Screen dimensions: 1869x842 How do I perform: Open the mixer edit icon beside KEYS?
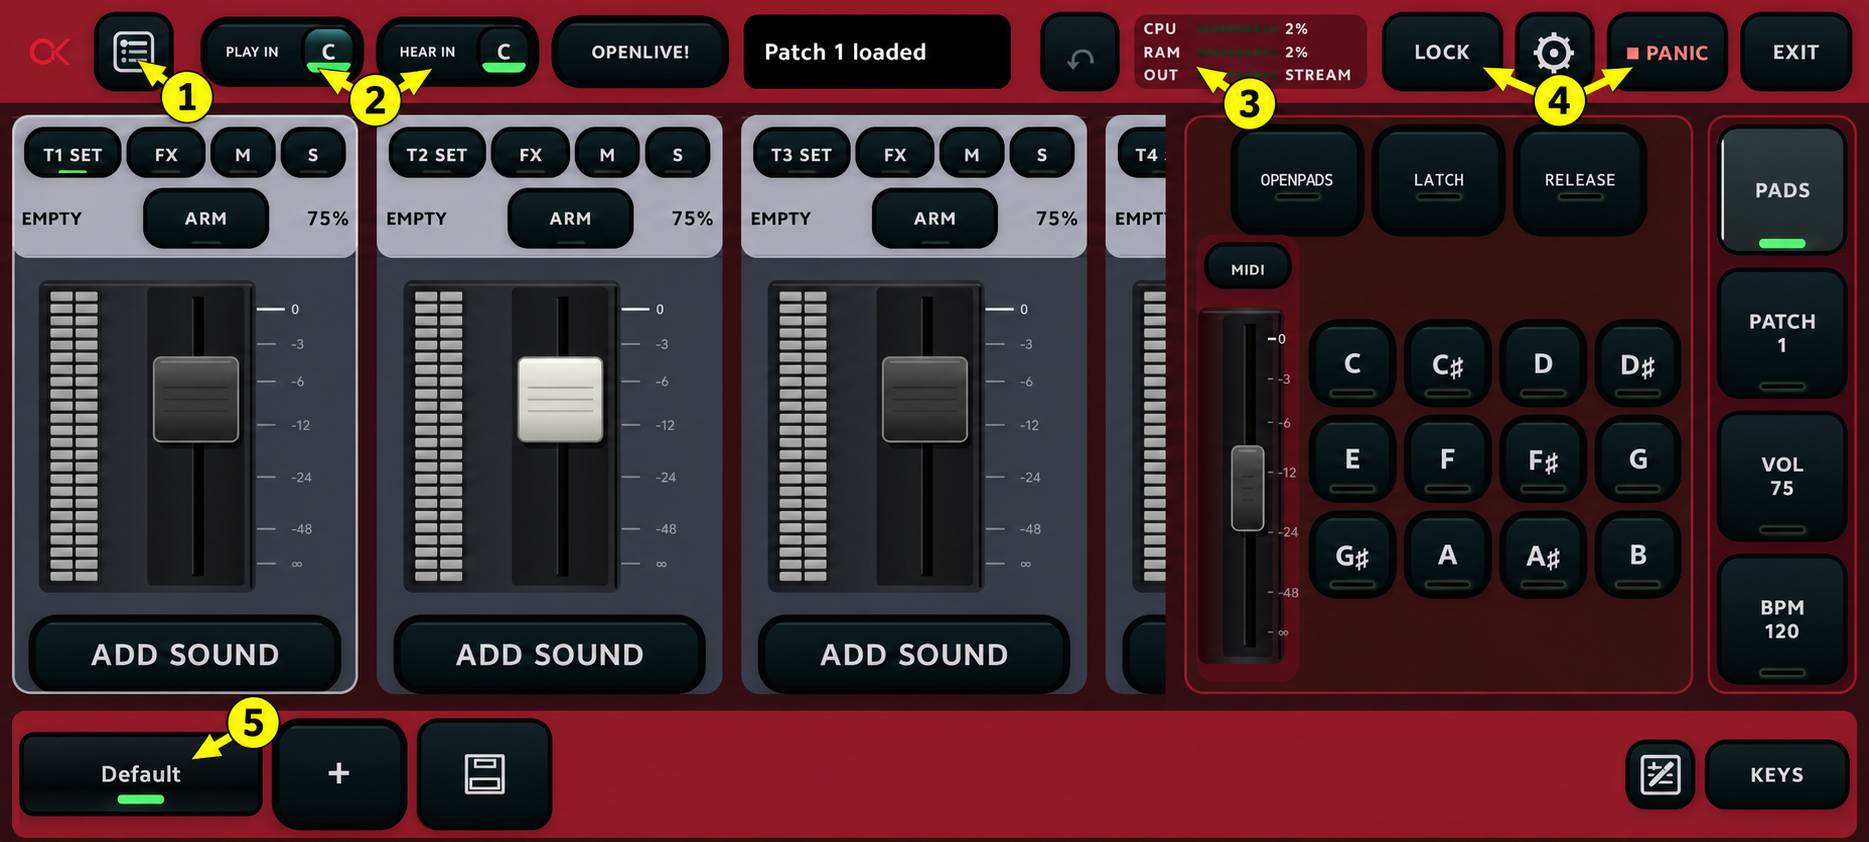coord(1660,774)
